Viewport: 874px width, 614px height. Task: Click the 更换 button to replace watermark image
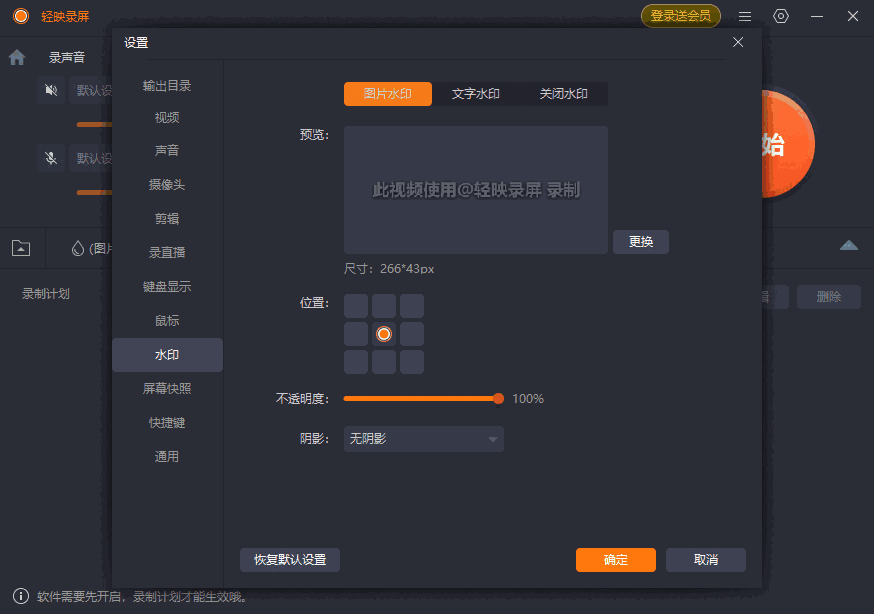coord(640,241)
